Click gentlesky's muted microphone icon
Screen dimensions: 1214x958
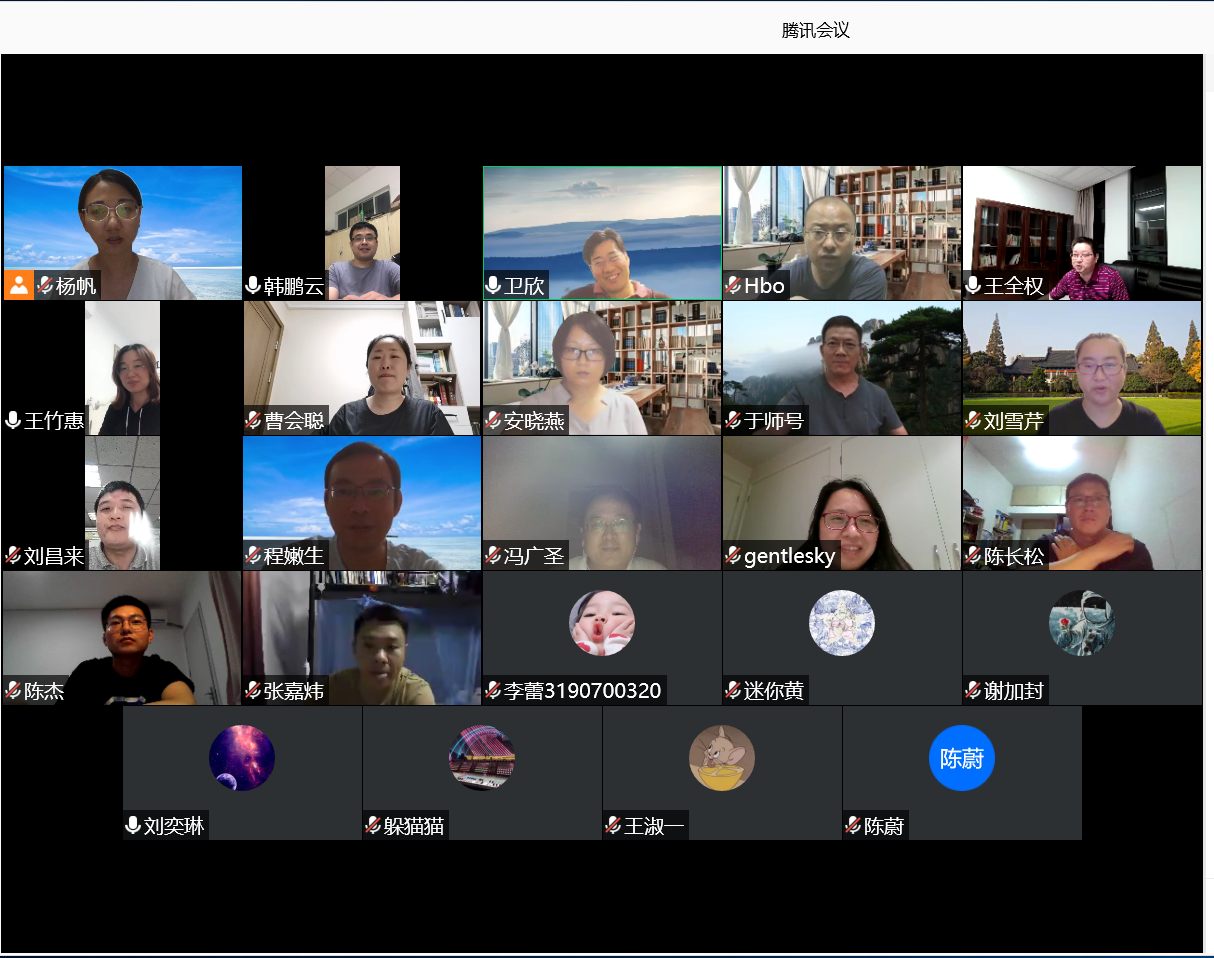coord(733,556)
